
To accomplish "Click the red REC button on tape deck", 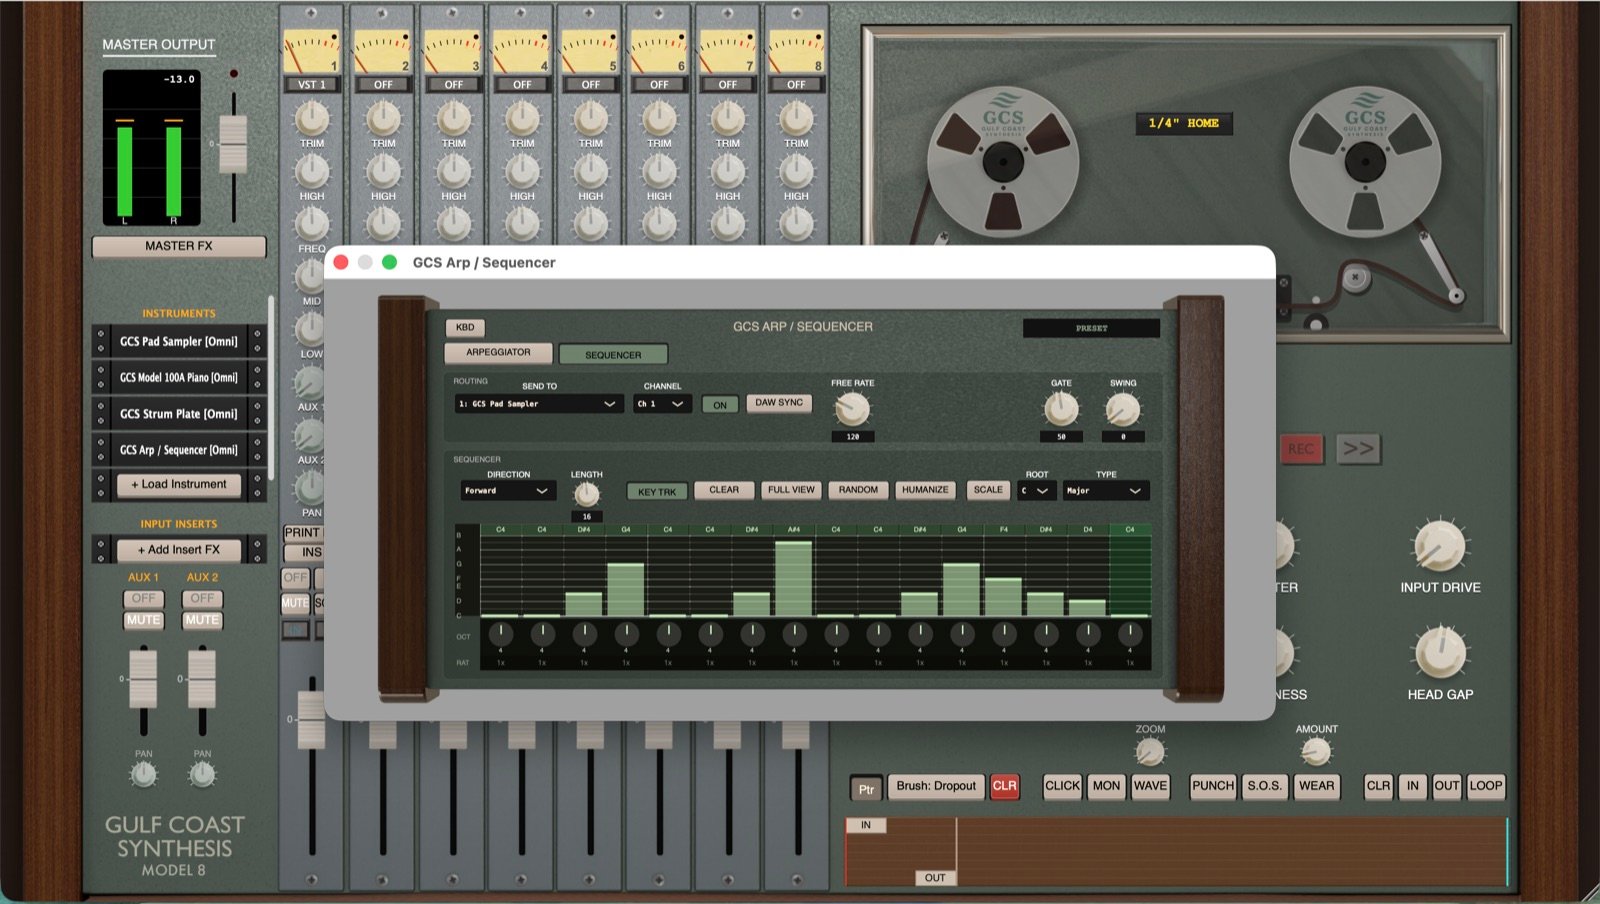I will pos(1301,449).
